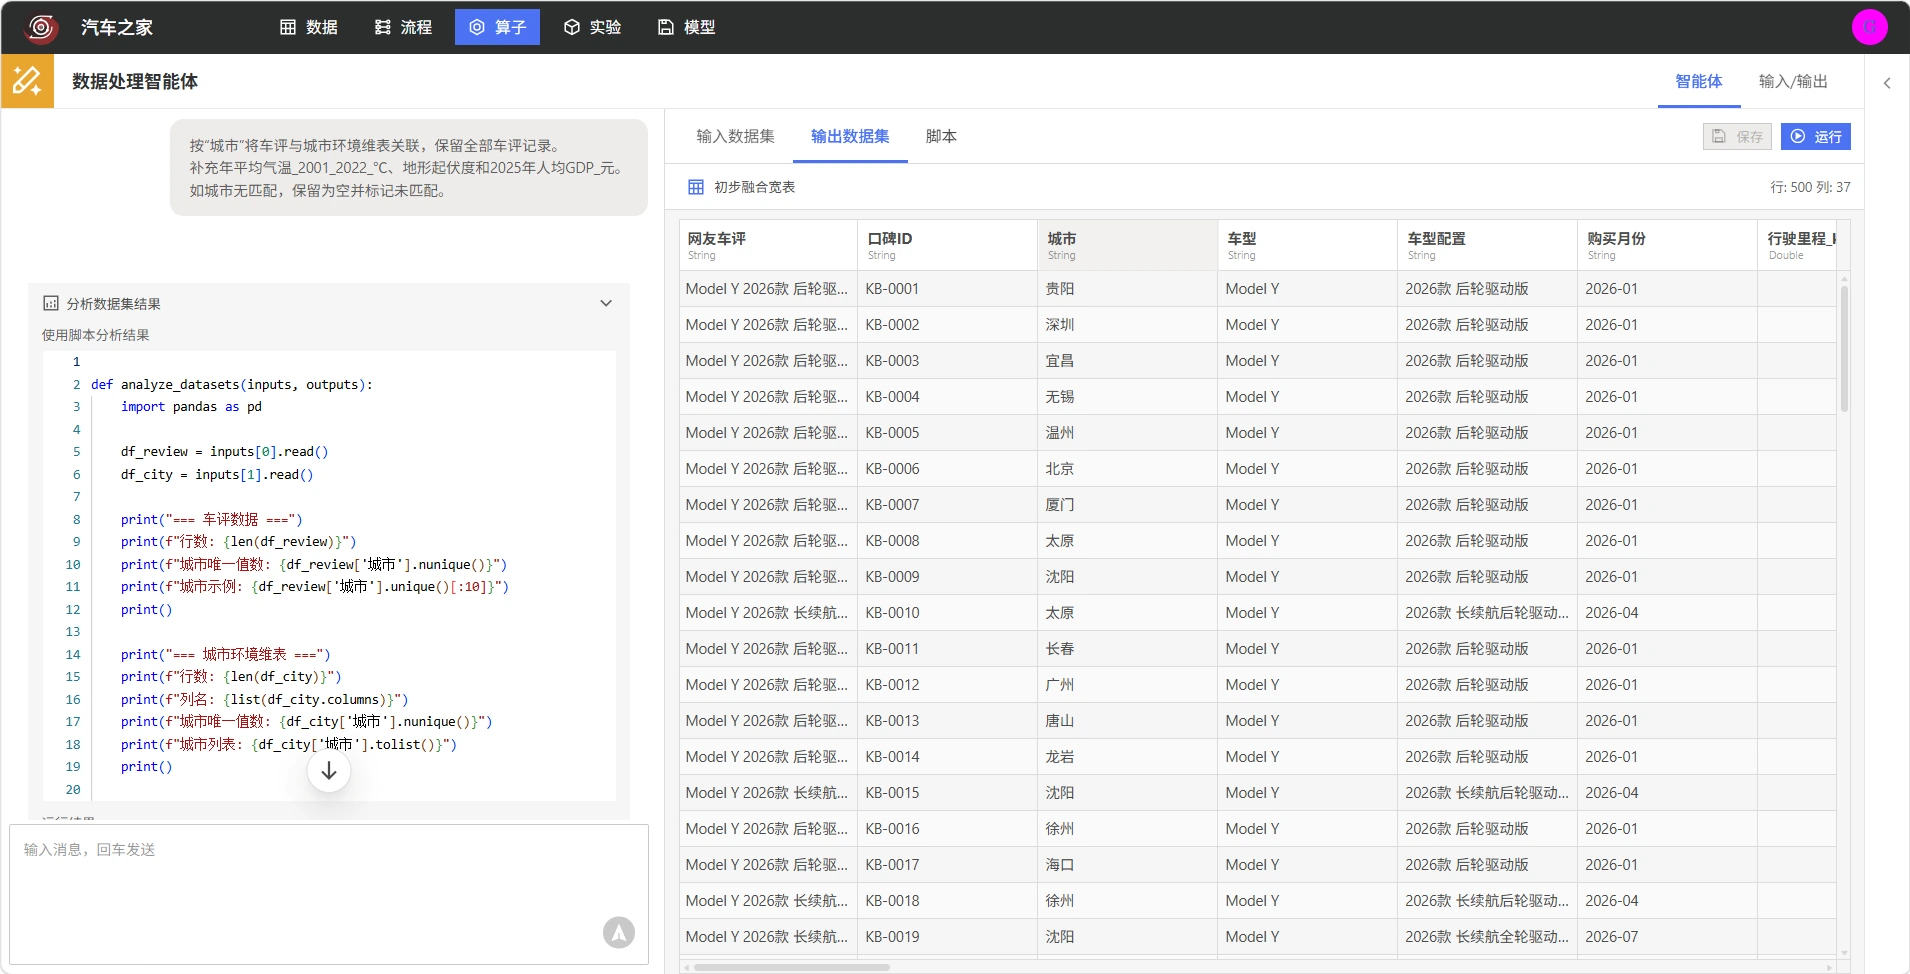This screenshot has height=974, width=1910.
Task: Select the city cell 龙岩
Action: click(1127, 757)
